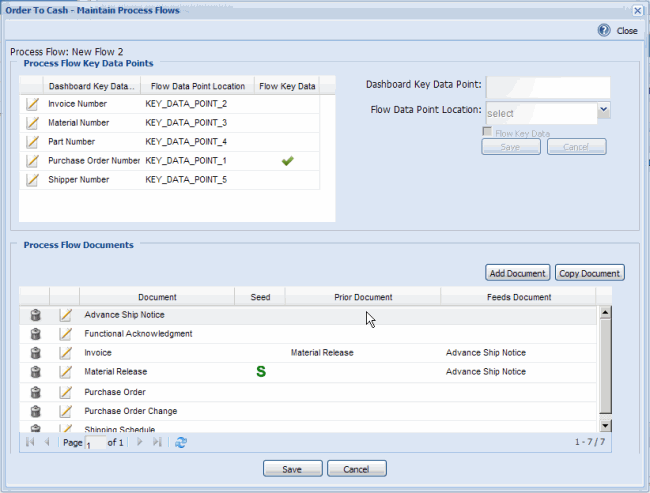Select Invoice row's Advance Ship Notice feed cell

point(486,353)
